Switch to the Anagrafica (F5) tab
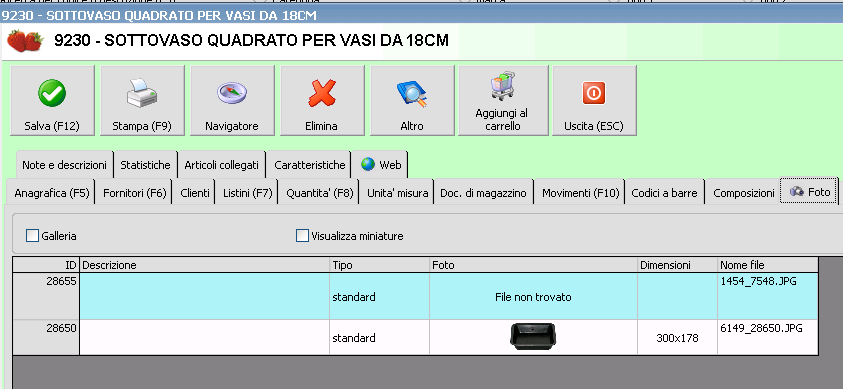Screen dimensions: 843x389 (52, 193)
